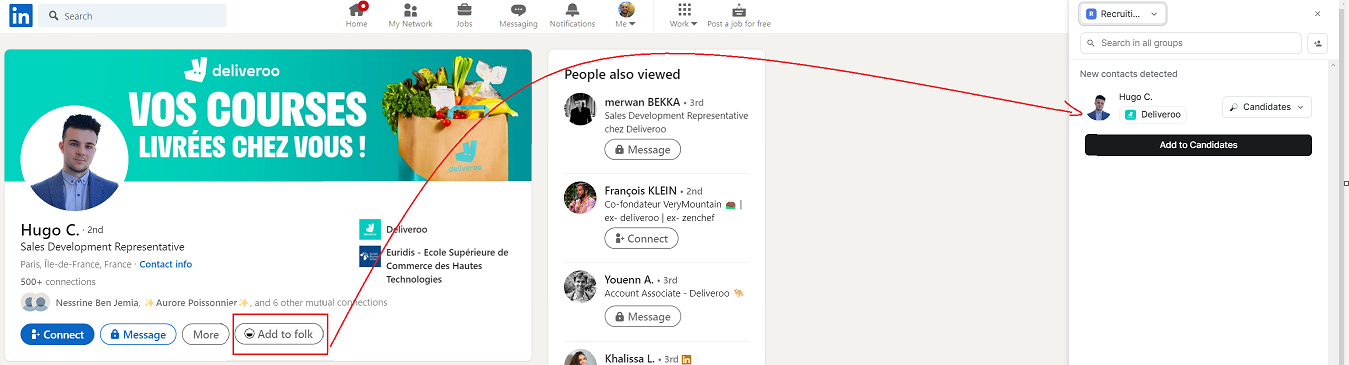Open My Network in top navigation
The image size is (1349, 365).
tap(410, 15)
